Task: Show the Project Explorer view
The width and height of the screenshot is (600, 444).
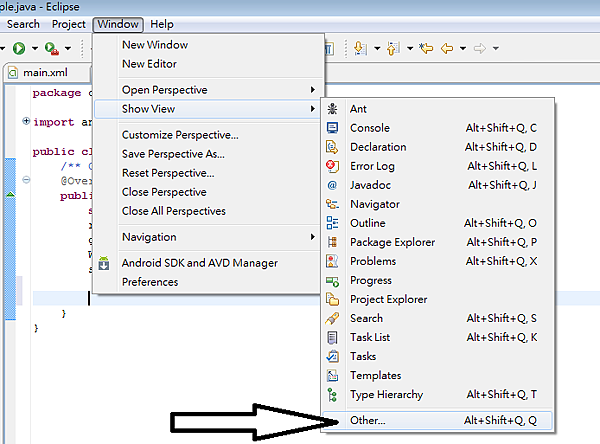Action: (x=437, y=299)
